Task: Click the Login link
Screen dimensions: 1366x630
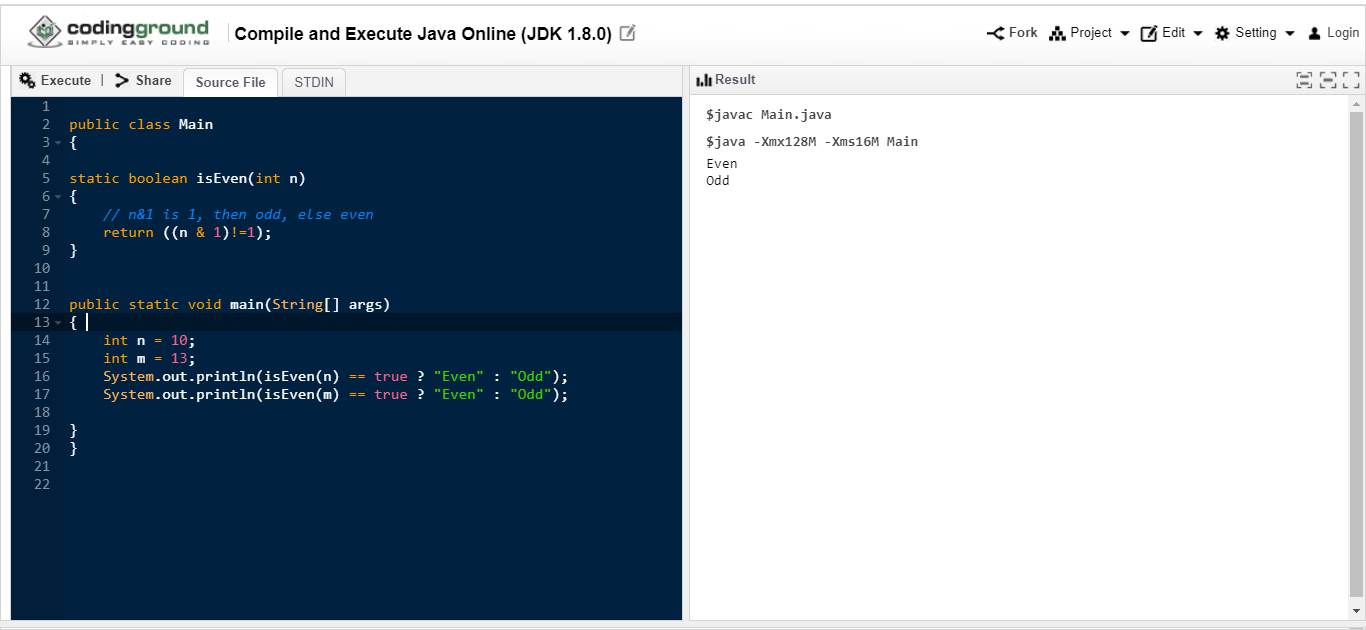Action: coord(1333,33)
